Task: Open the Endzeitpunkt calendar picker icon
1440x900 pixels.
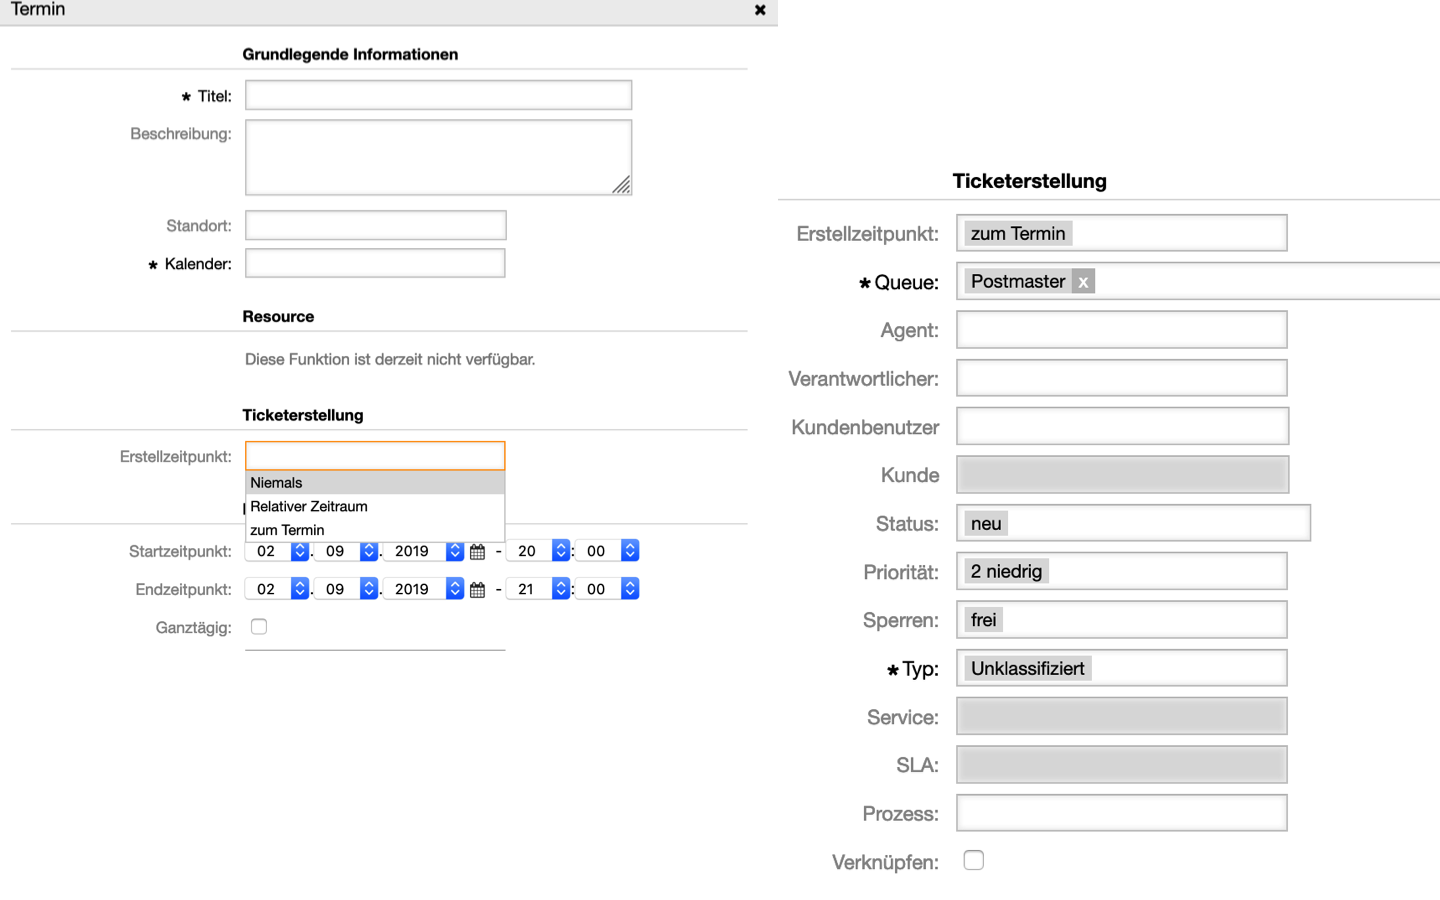Action: [x=478, y=590]
